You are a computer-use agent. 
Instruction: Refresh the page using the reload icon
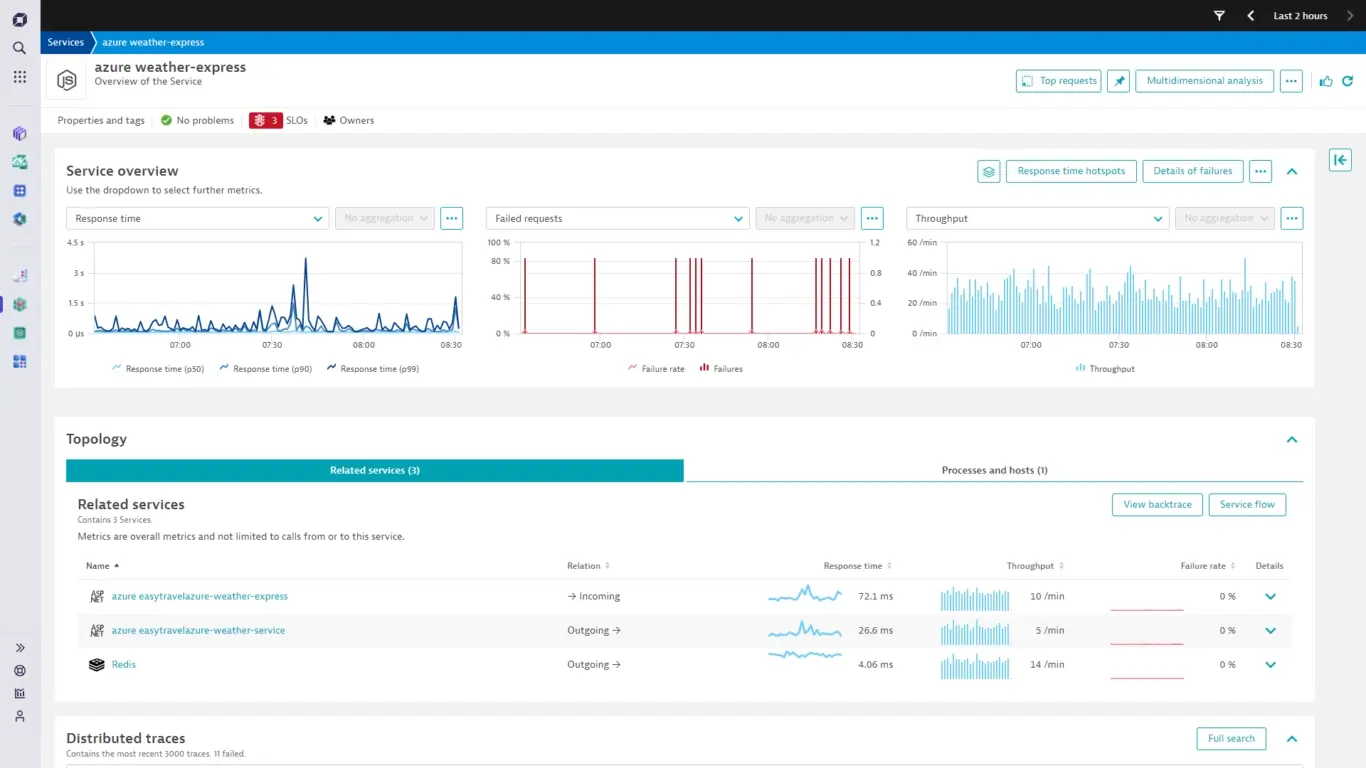1347,81
